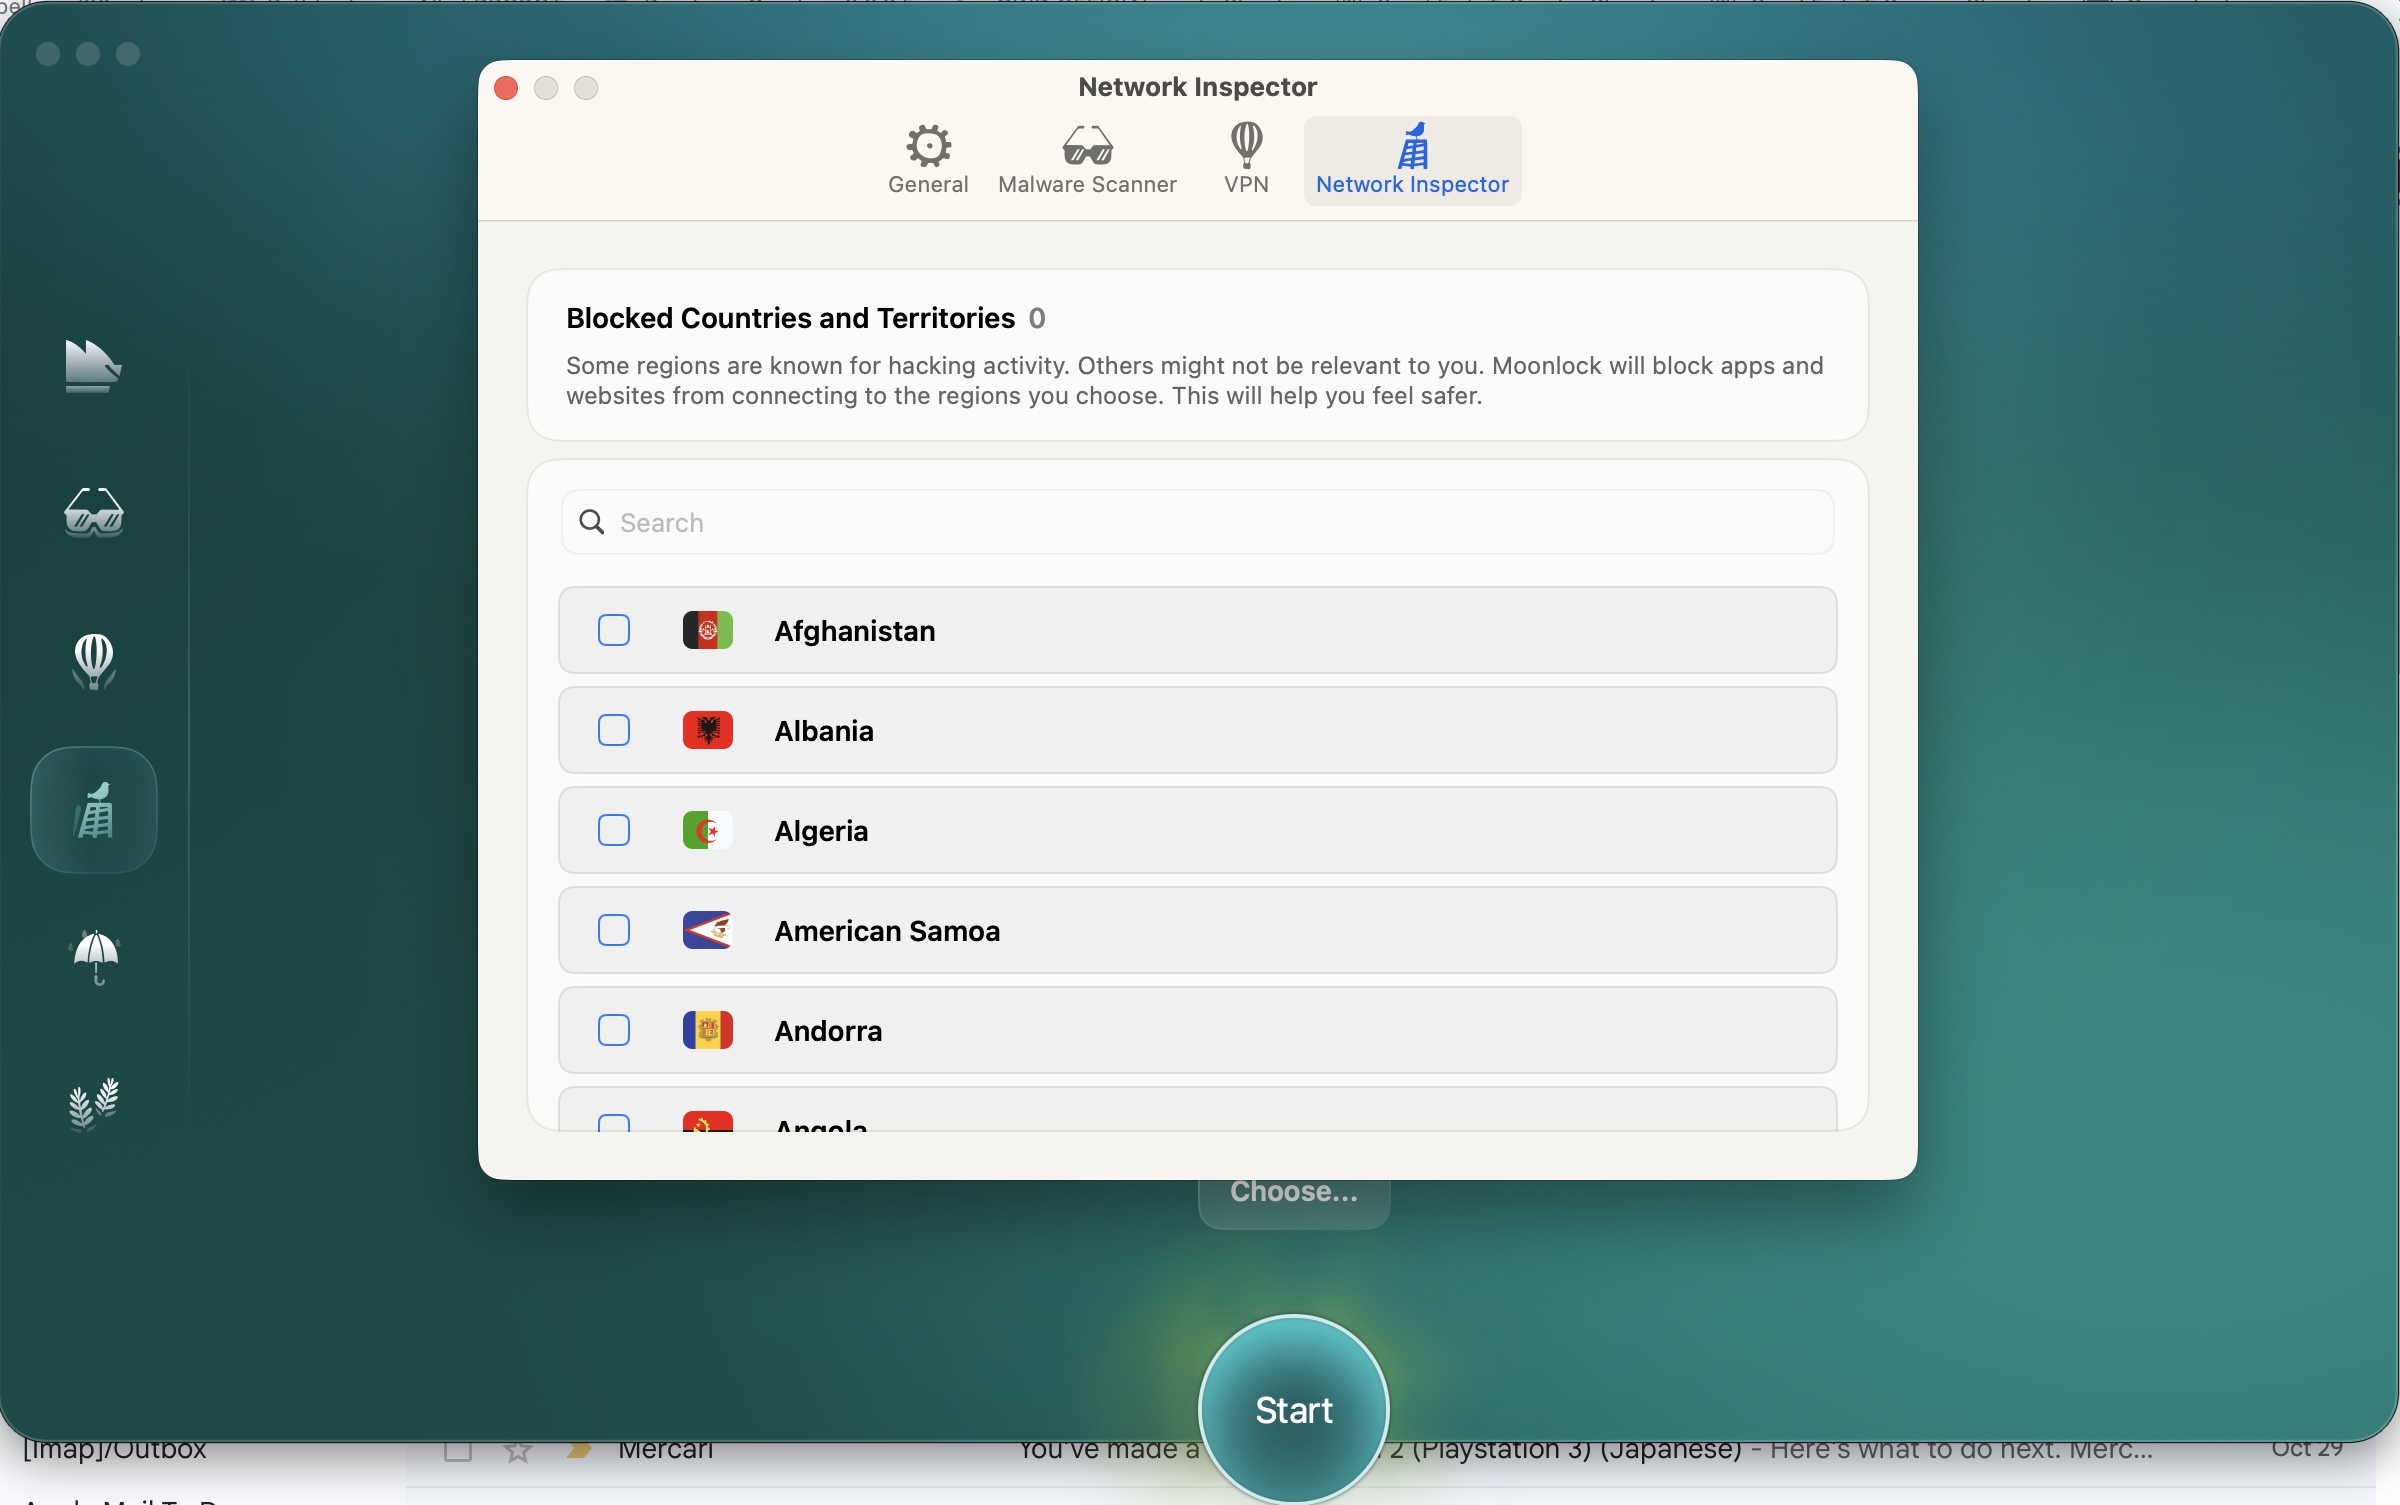
Task: Select the flag icon in the sidebar
Action: [x=92, y=366]
